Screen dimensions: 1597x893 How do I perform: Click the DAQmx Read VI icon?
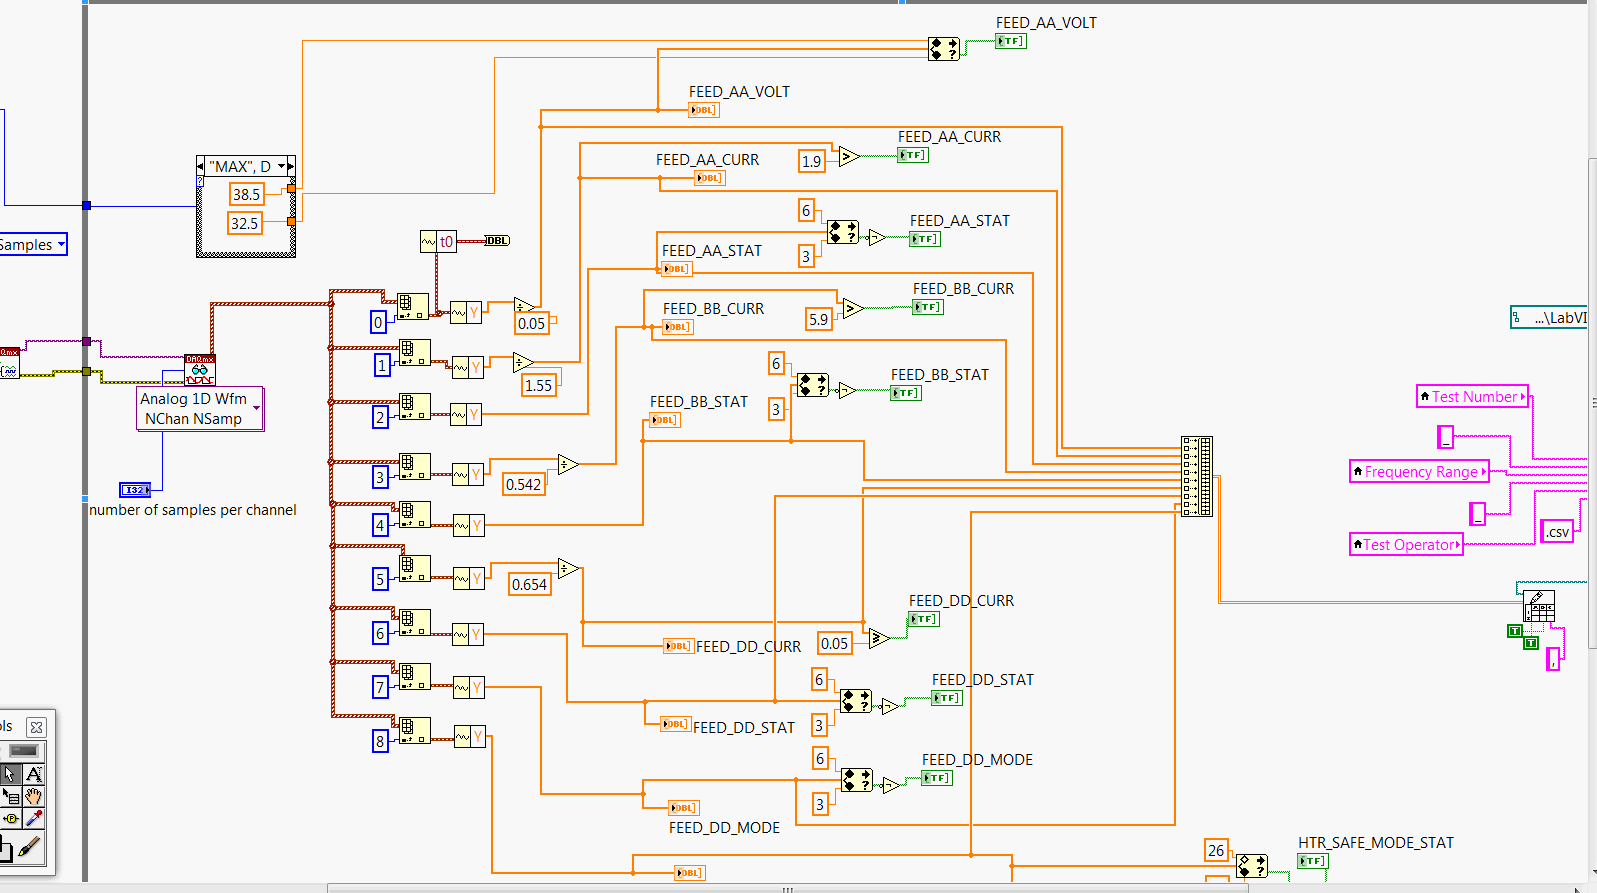click(x=200, y=370)
